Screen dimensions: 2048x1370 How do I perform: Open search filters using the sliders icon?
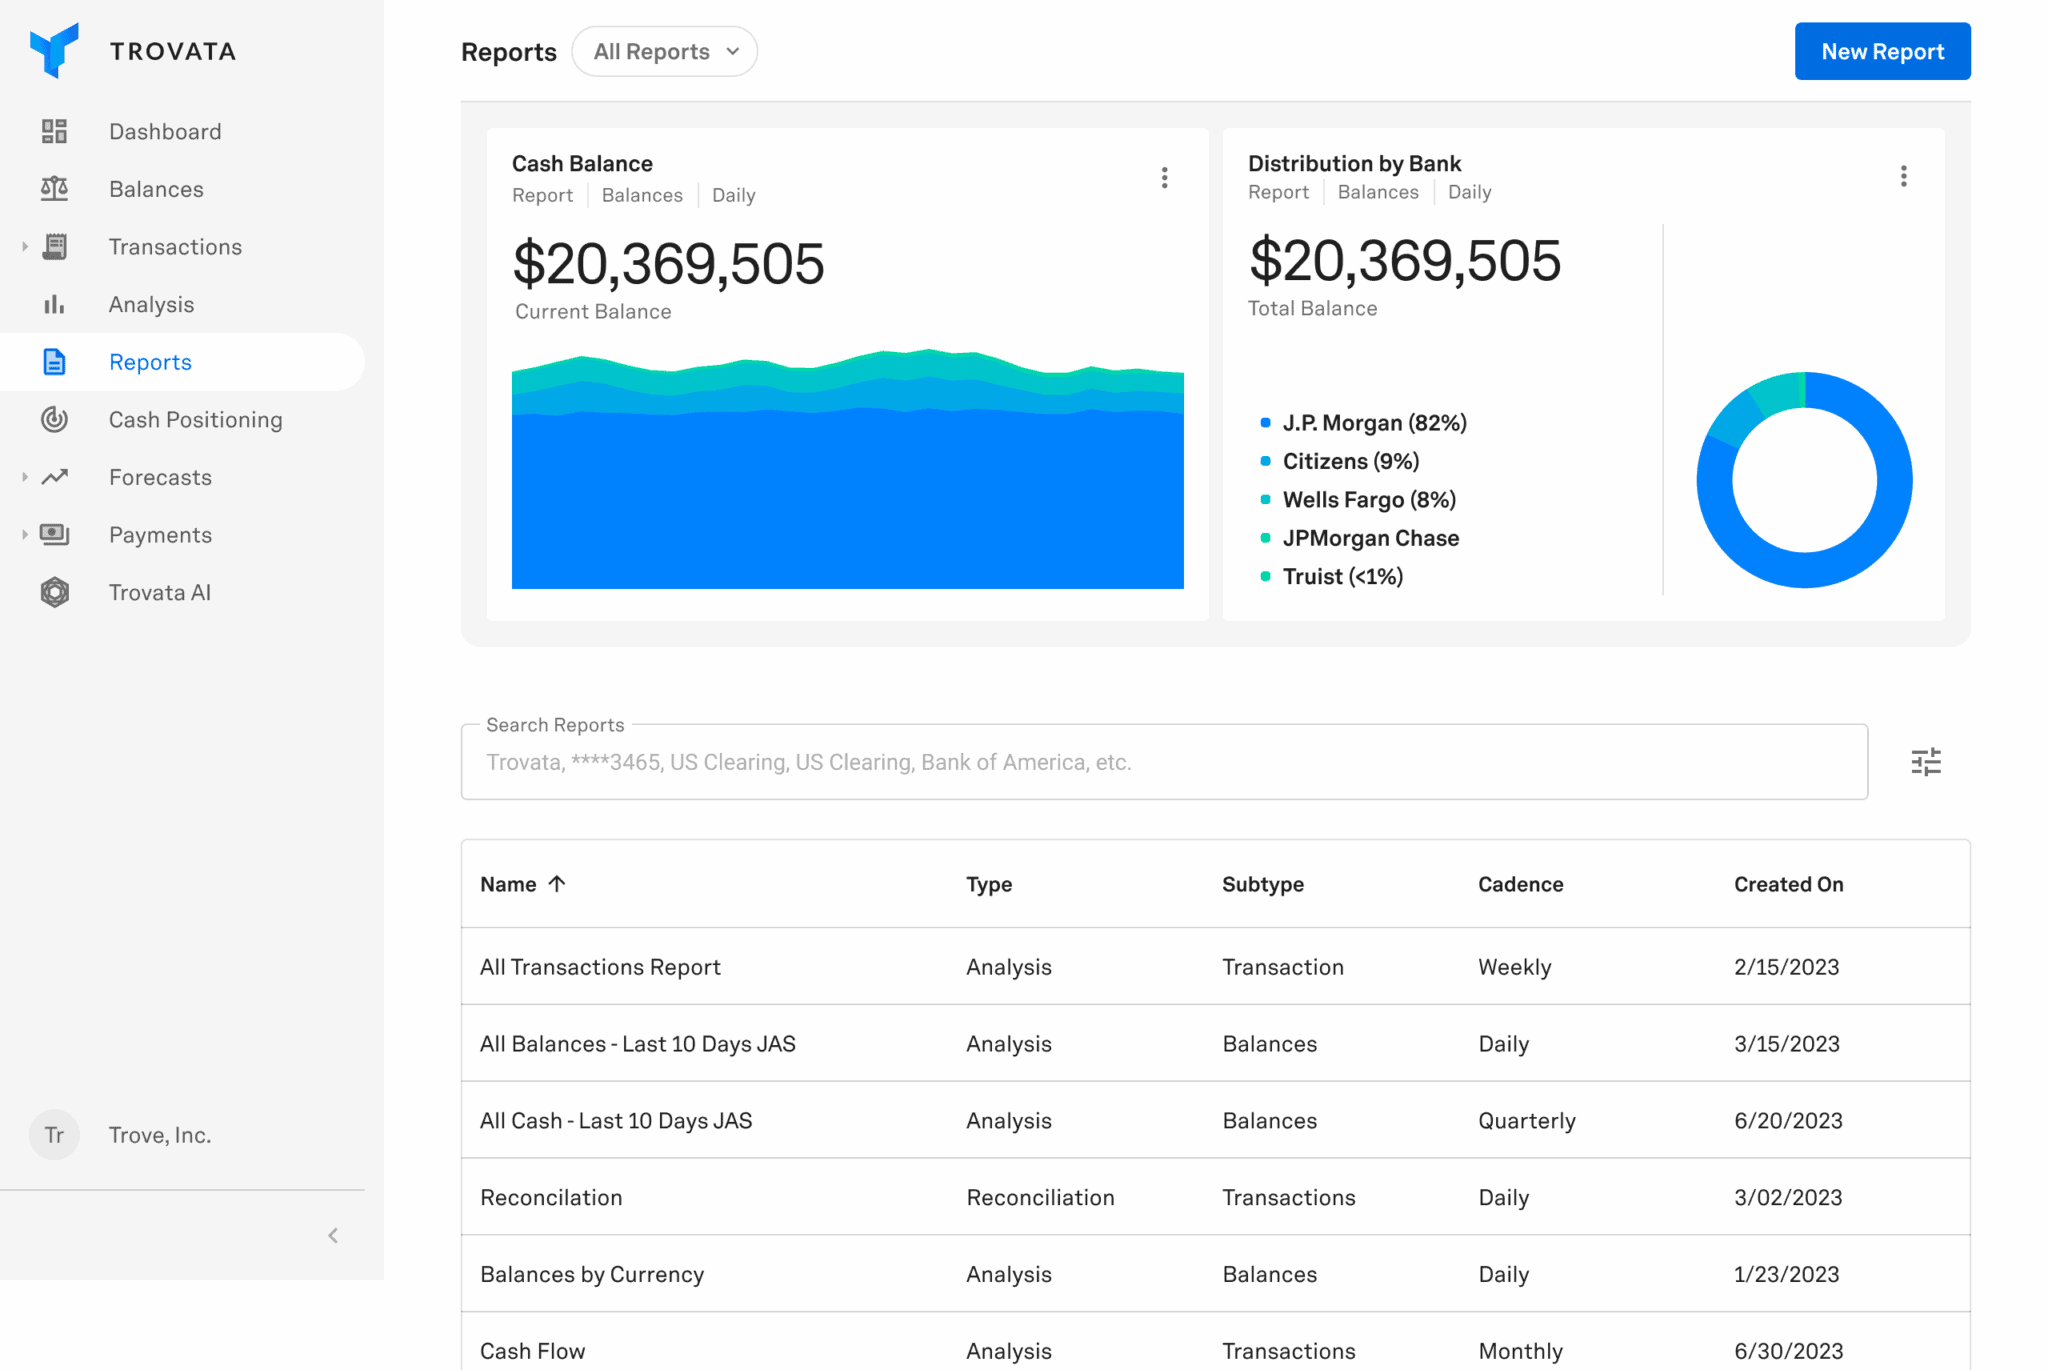click(1925, 761)
